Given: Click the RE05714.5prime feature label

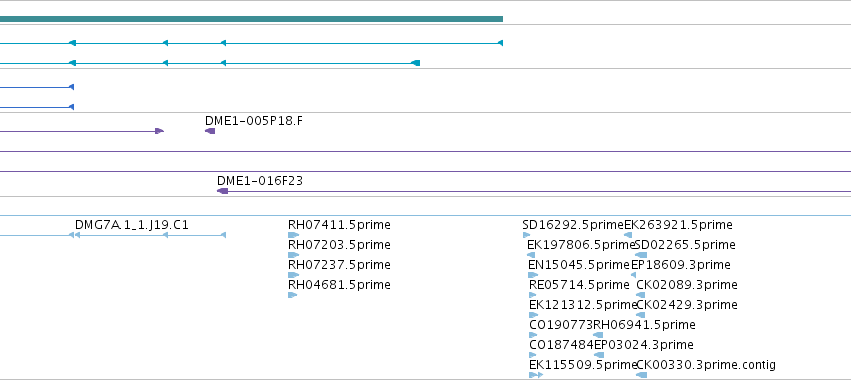Looking at the screenshot, I should (x=579, y=285).
